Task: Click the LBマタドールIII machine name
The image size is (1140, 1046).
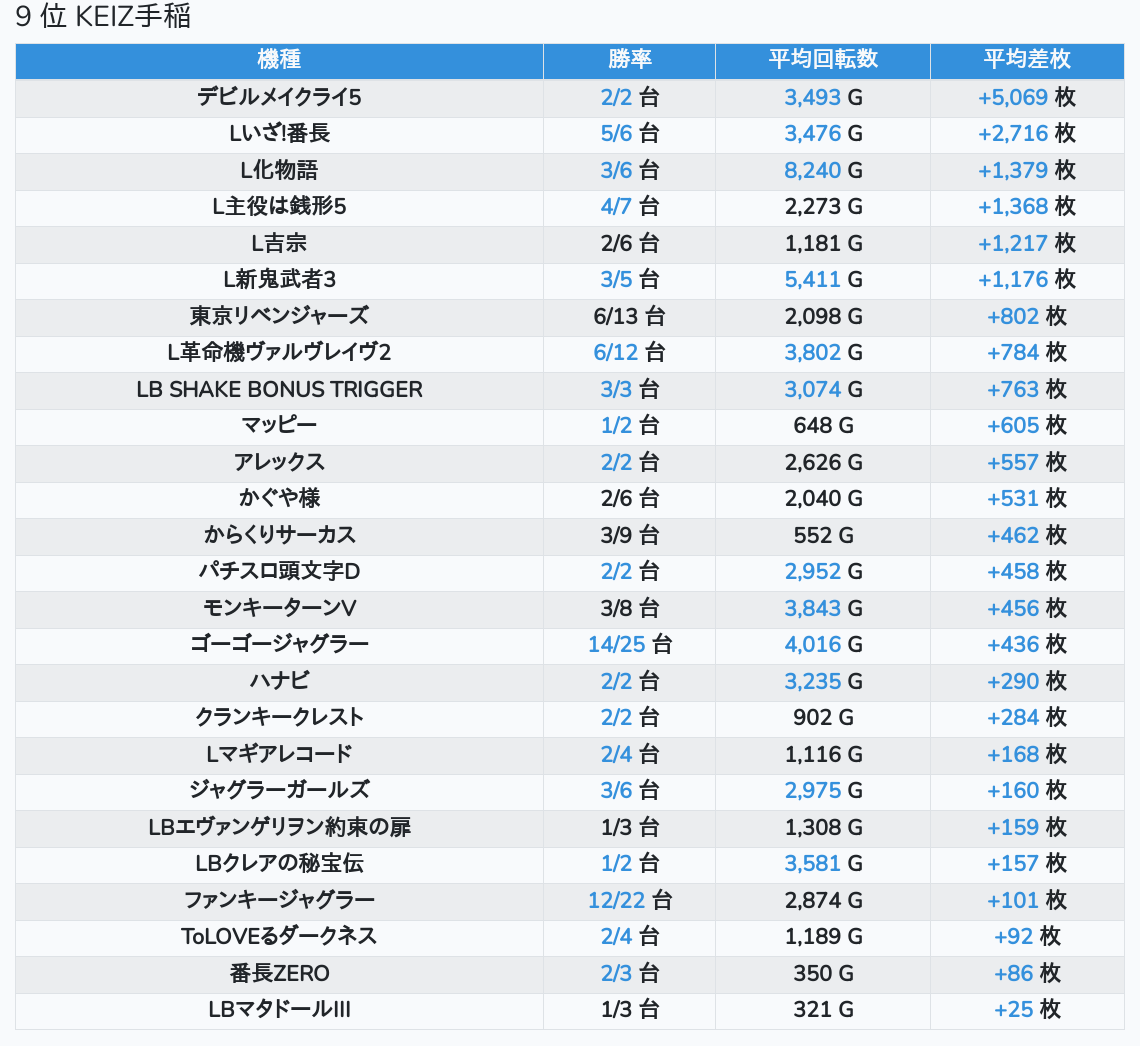Action: (x=279, y=1010)
